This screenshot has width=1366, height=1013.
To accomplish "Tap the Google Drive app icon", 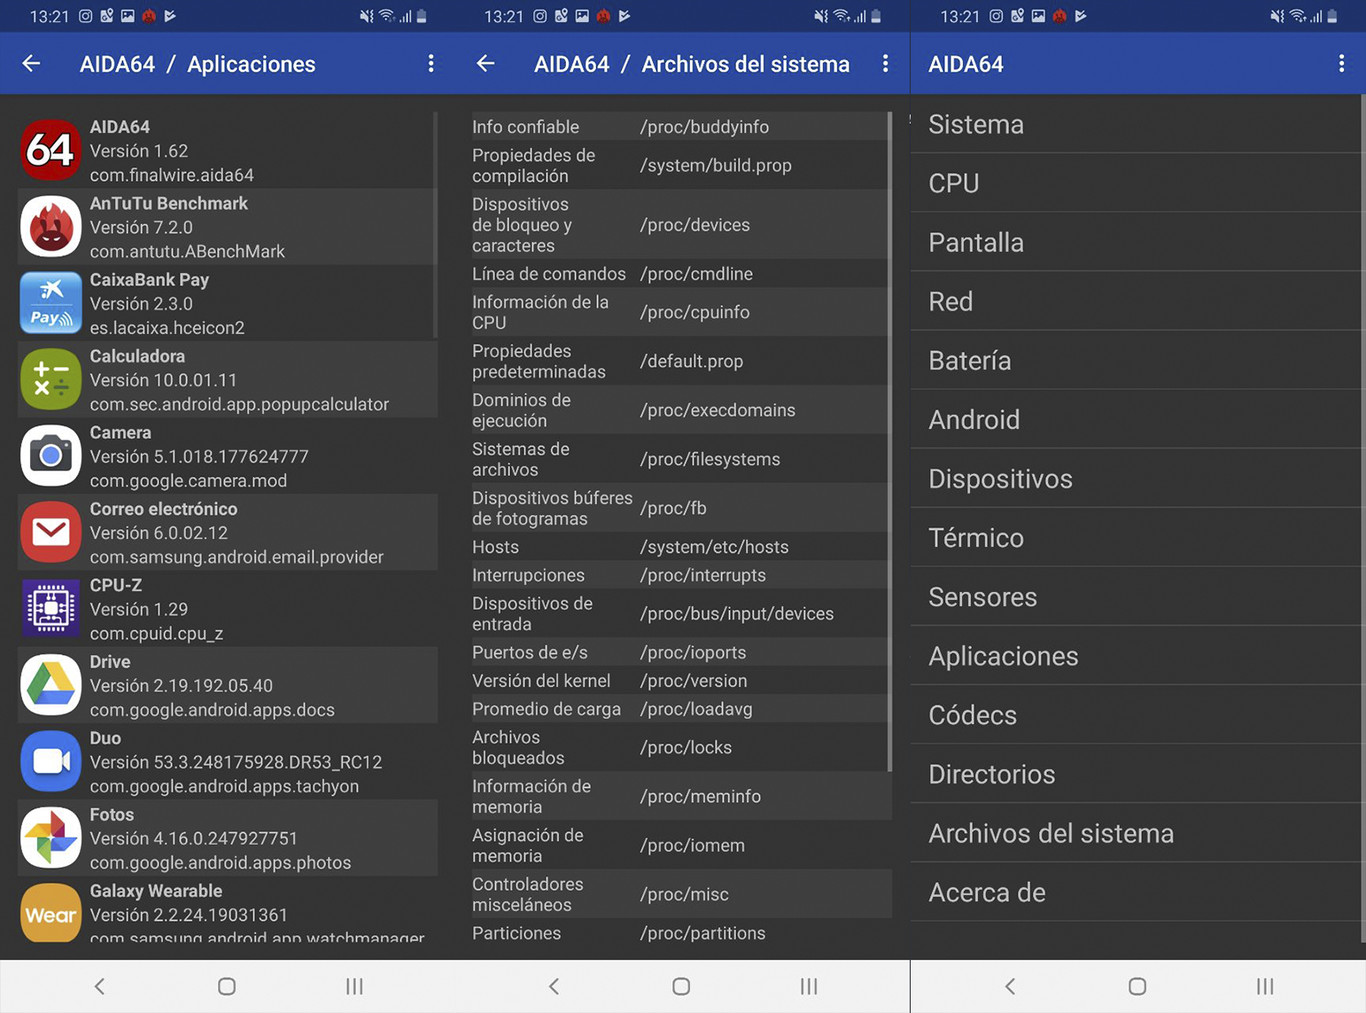I will click(x=50, y=685).
